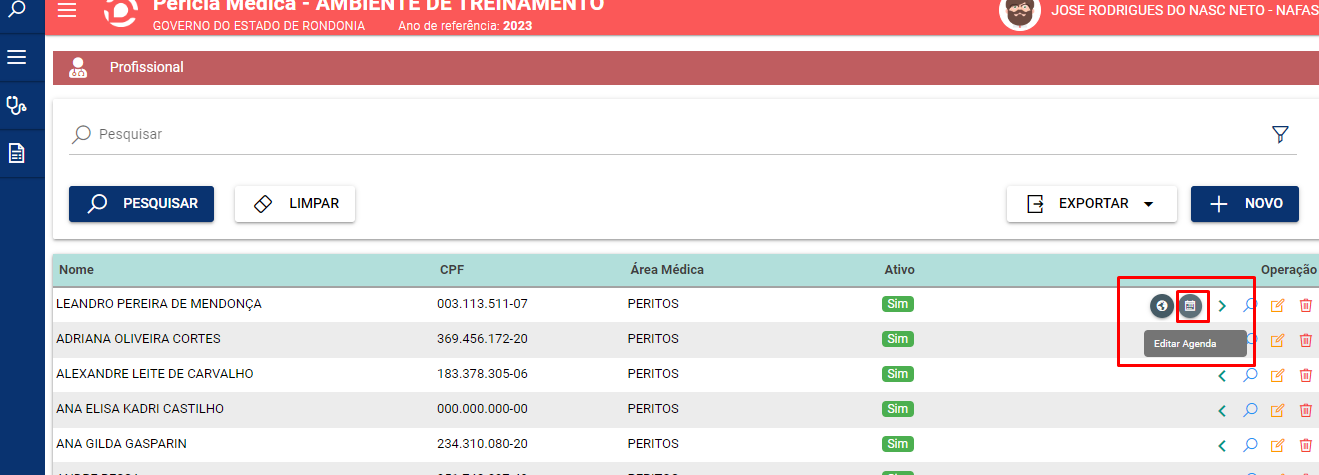Expand action options for Ana Elisa's row

pyautogui.click(x=1222, y=410)
